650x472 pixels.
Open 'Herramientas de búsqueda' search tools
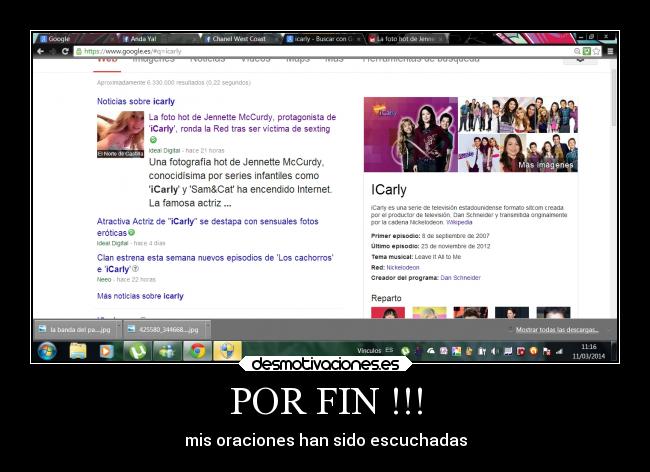tap(421, 59)
